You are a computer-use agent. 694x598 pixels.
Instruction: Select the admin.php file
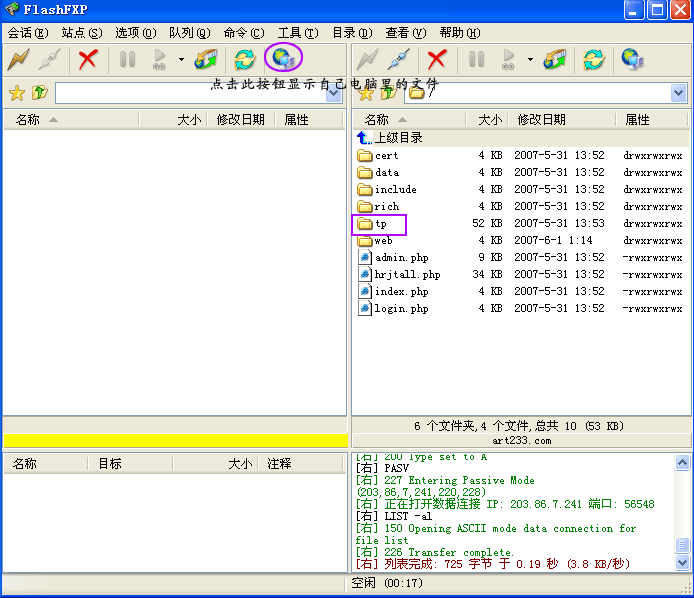tap(400, 257)
